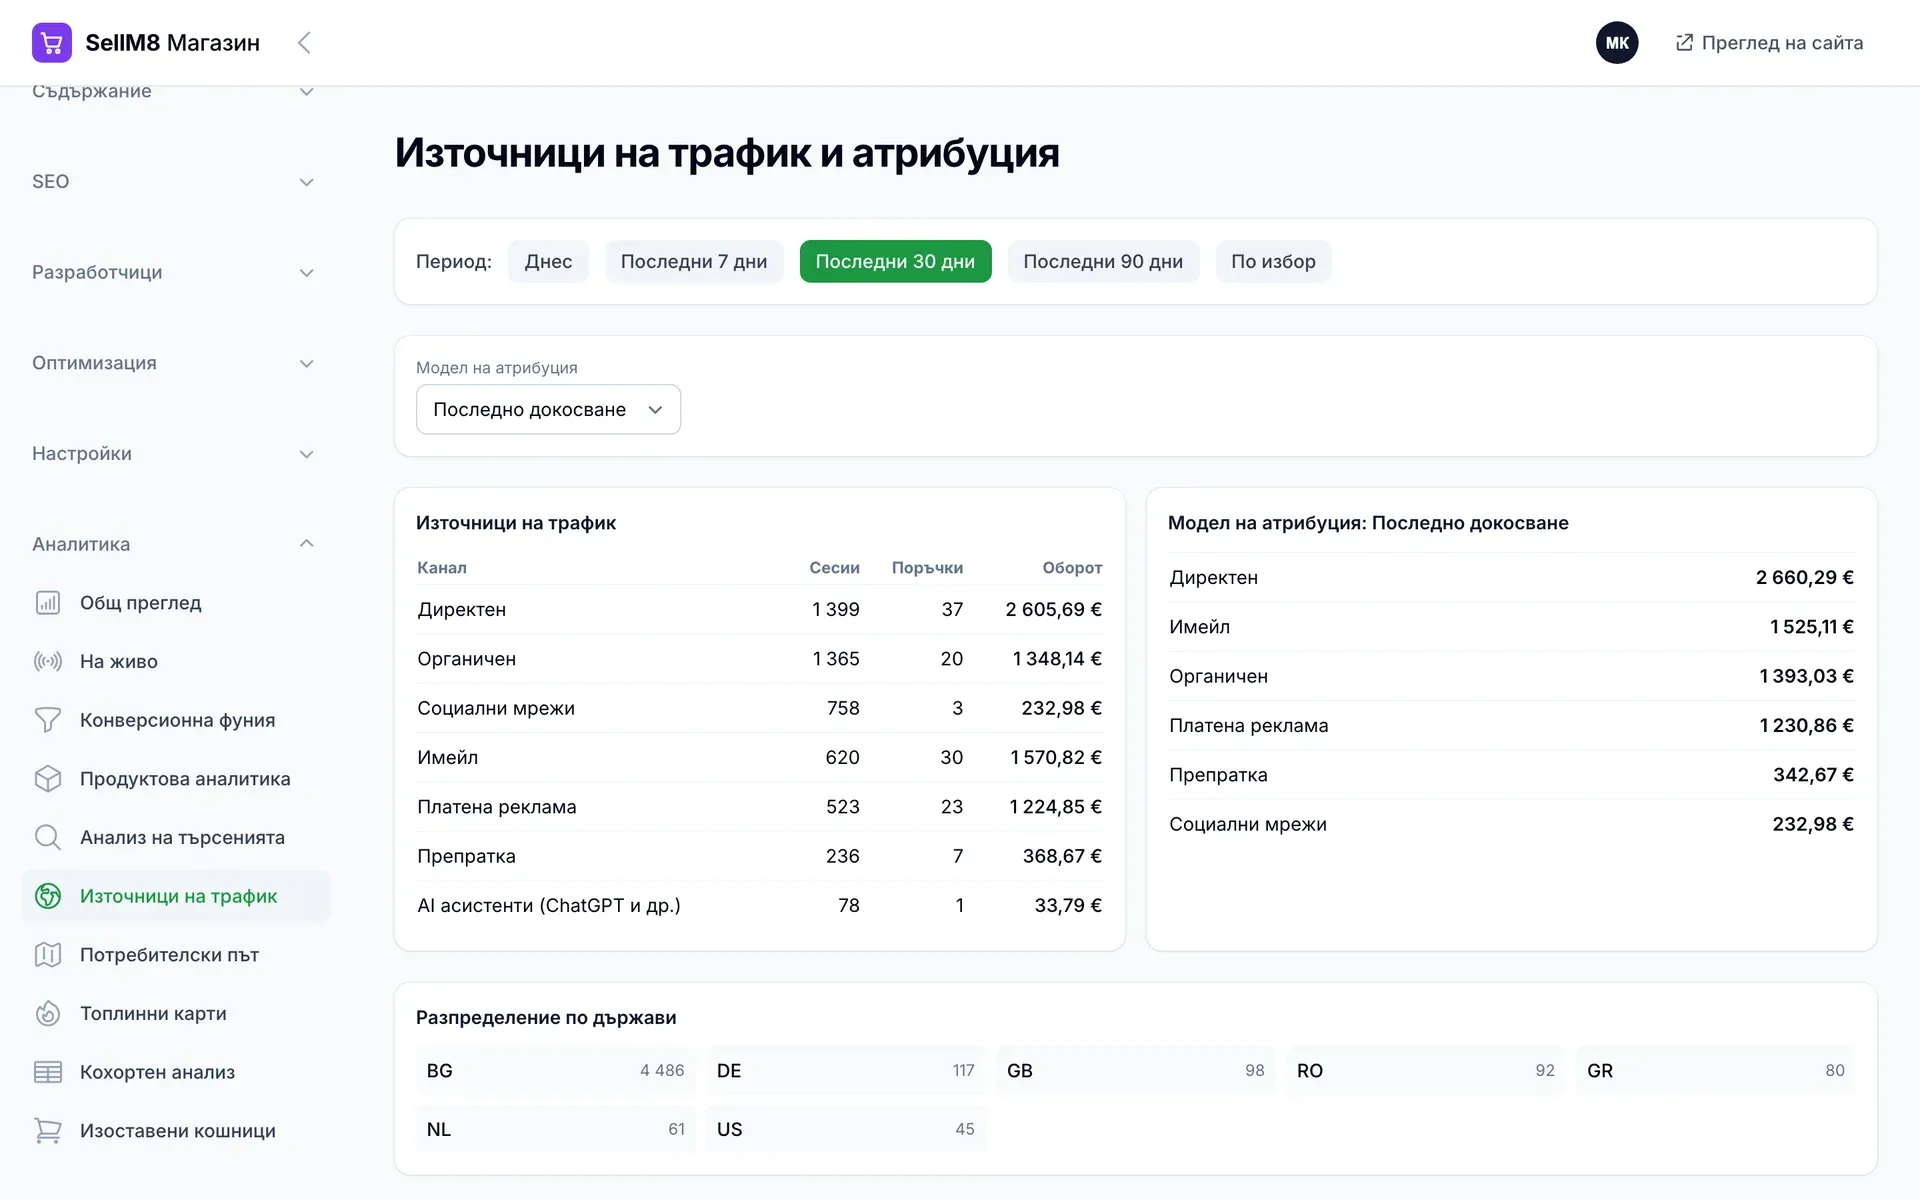Viewport: 1920px width, 1200px height.
Task: Open Кохортен анализ table icon
Action: (x=48, y=1072)
